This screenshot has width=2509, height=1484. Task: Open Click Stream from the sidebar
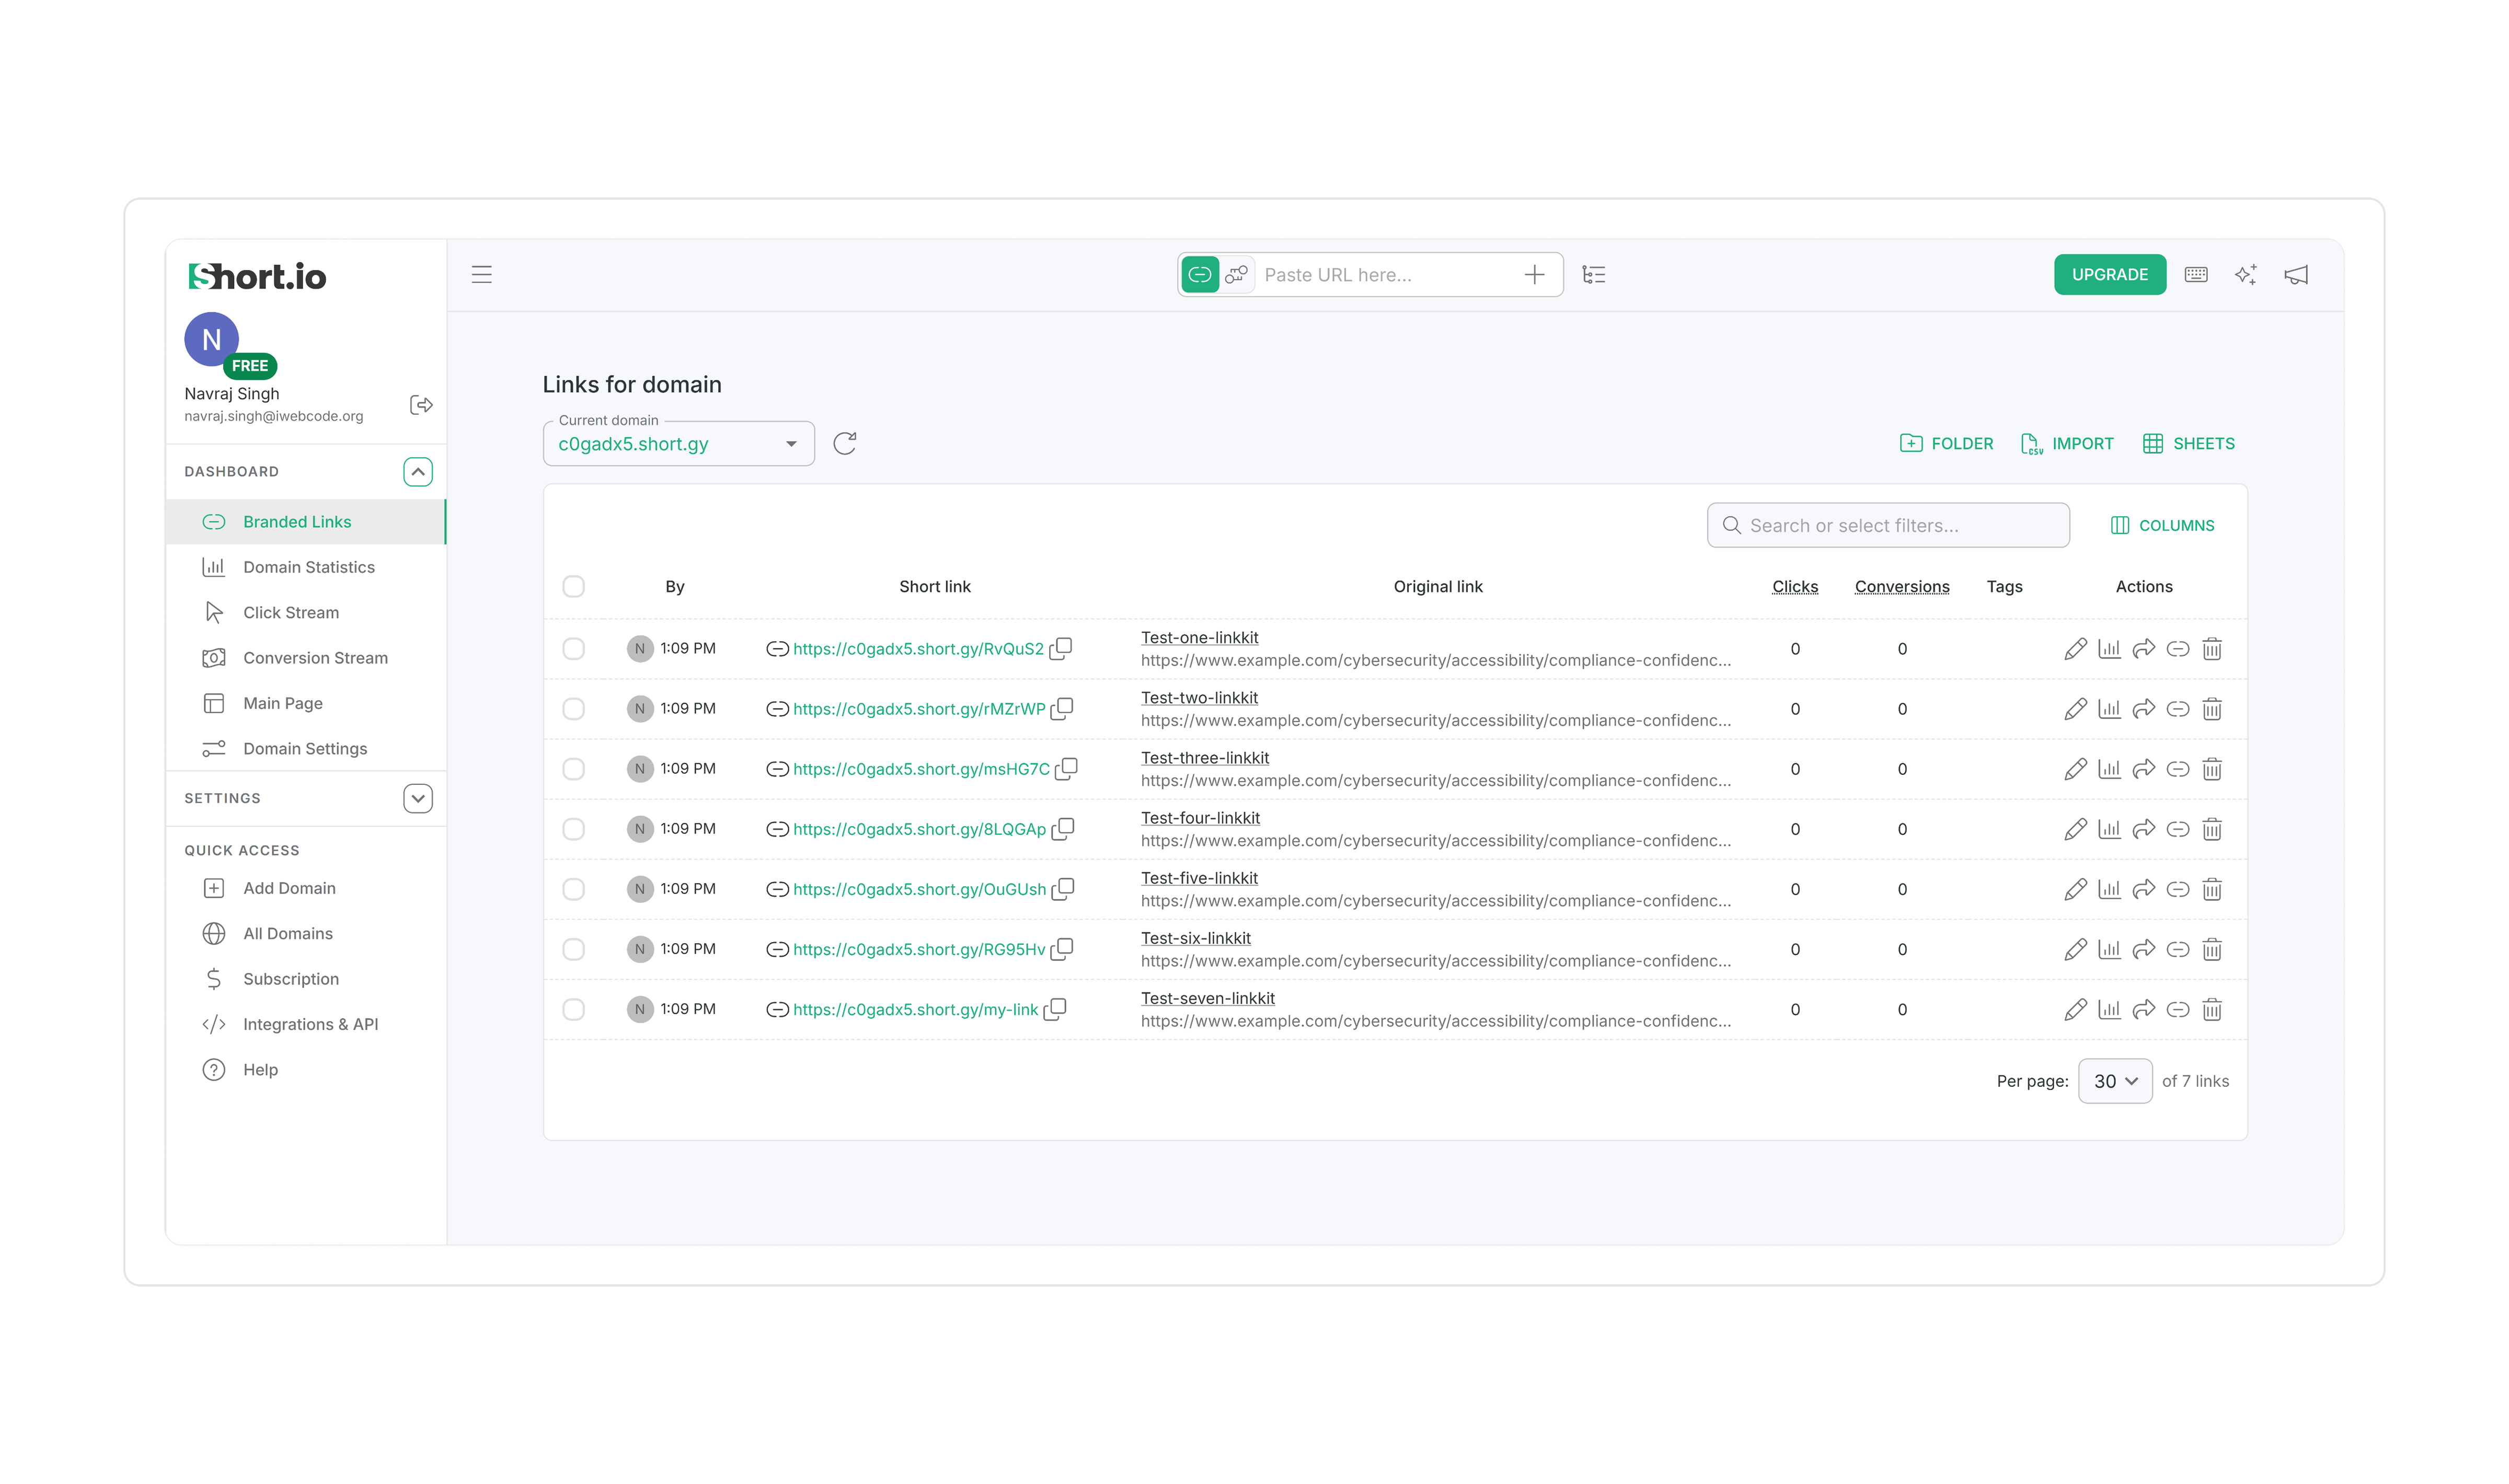290,612
